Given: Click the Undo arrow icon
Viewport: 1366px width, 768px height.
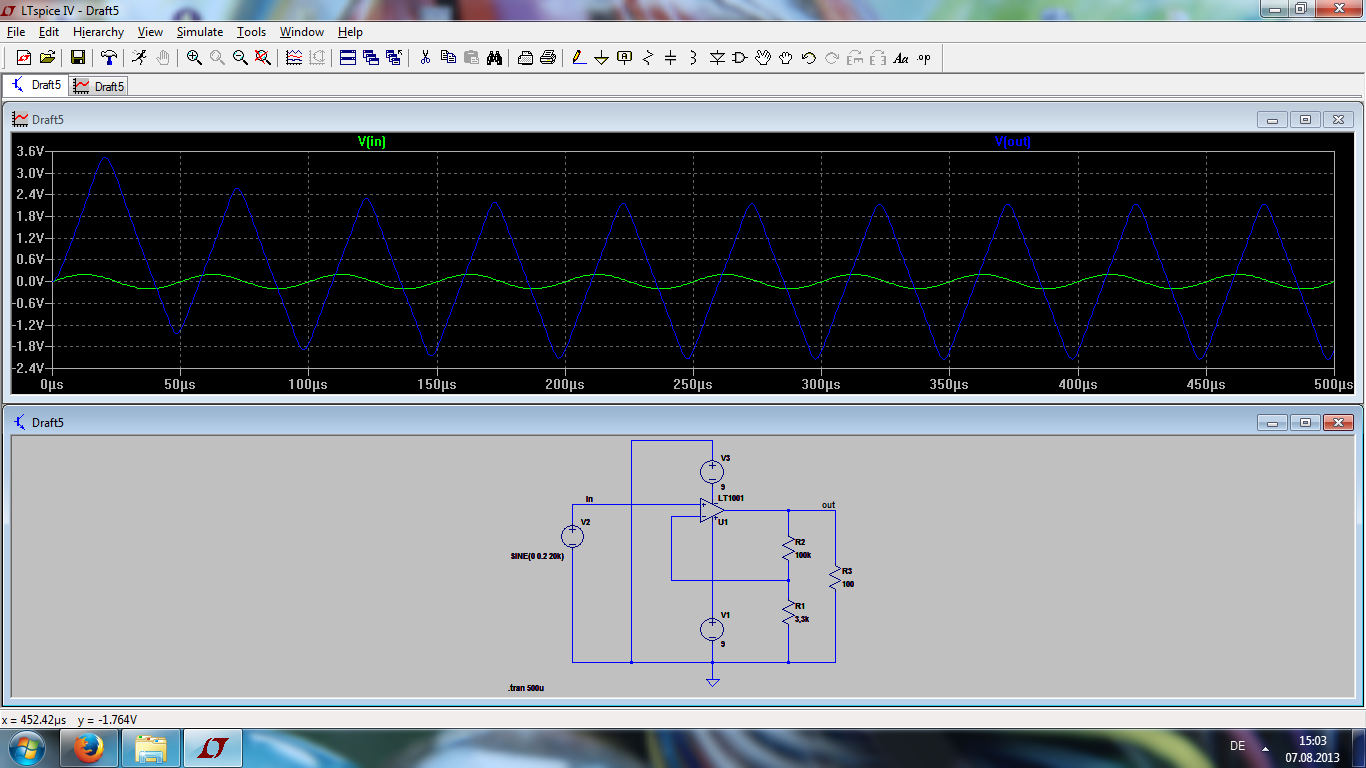Looking at the screenshot, I should click(x=809, y=58).
